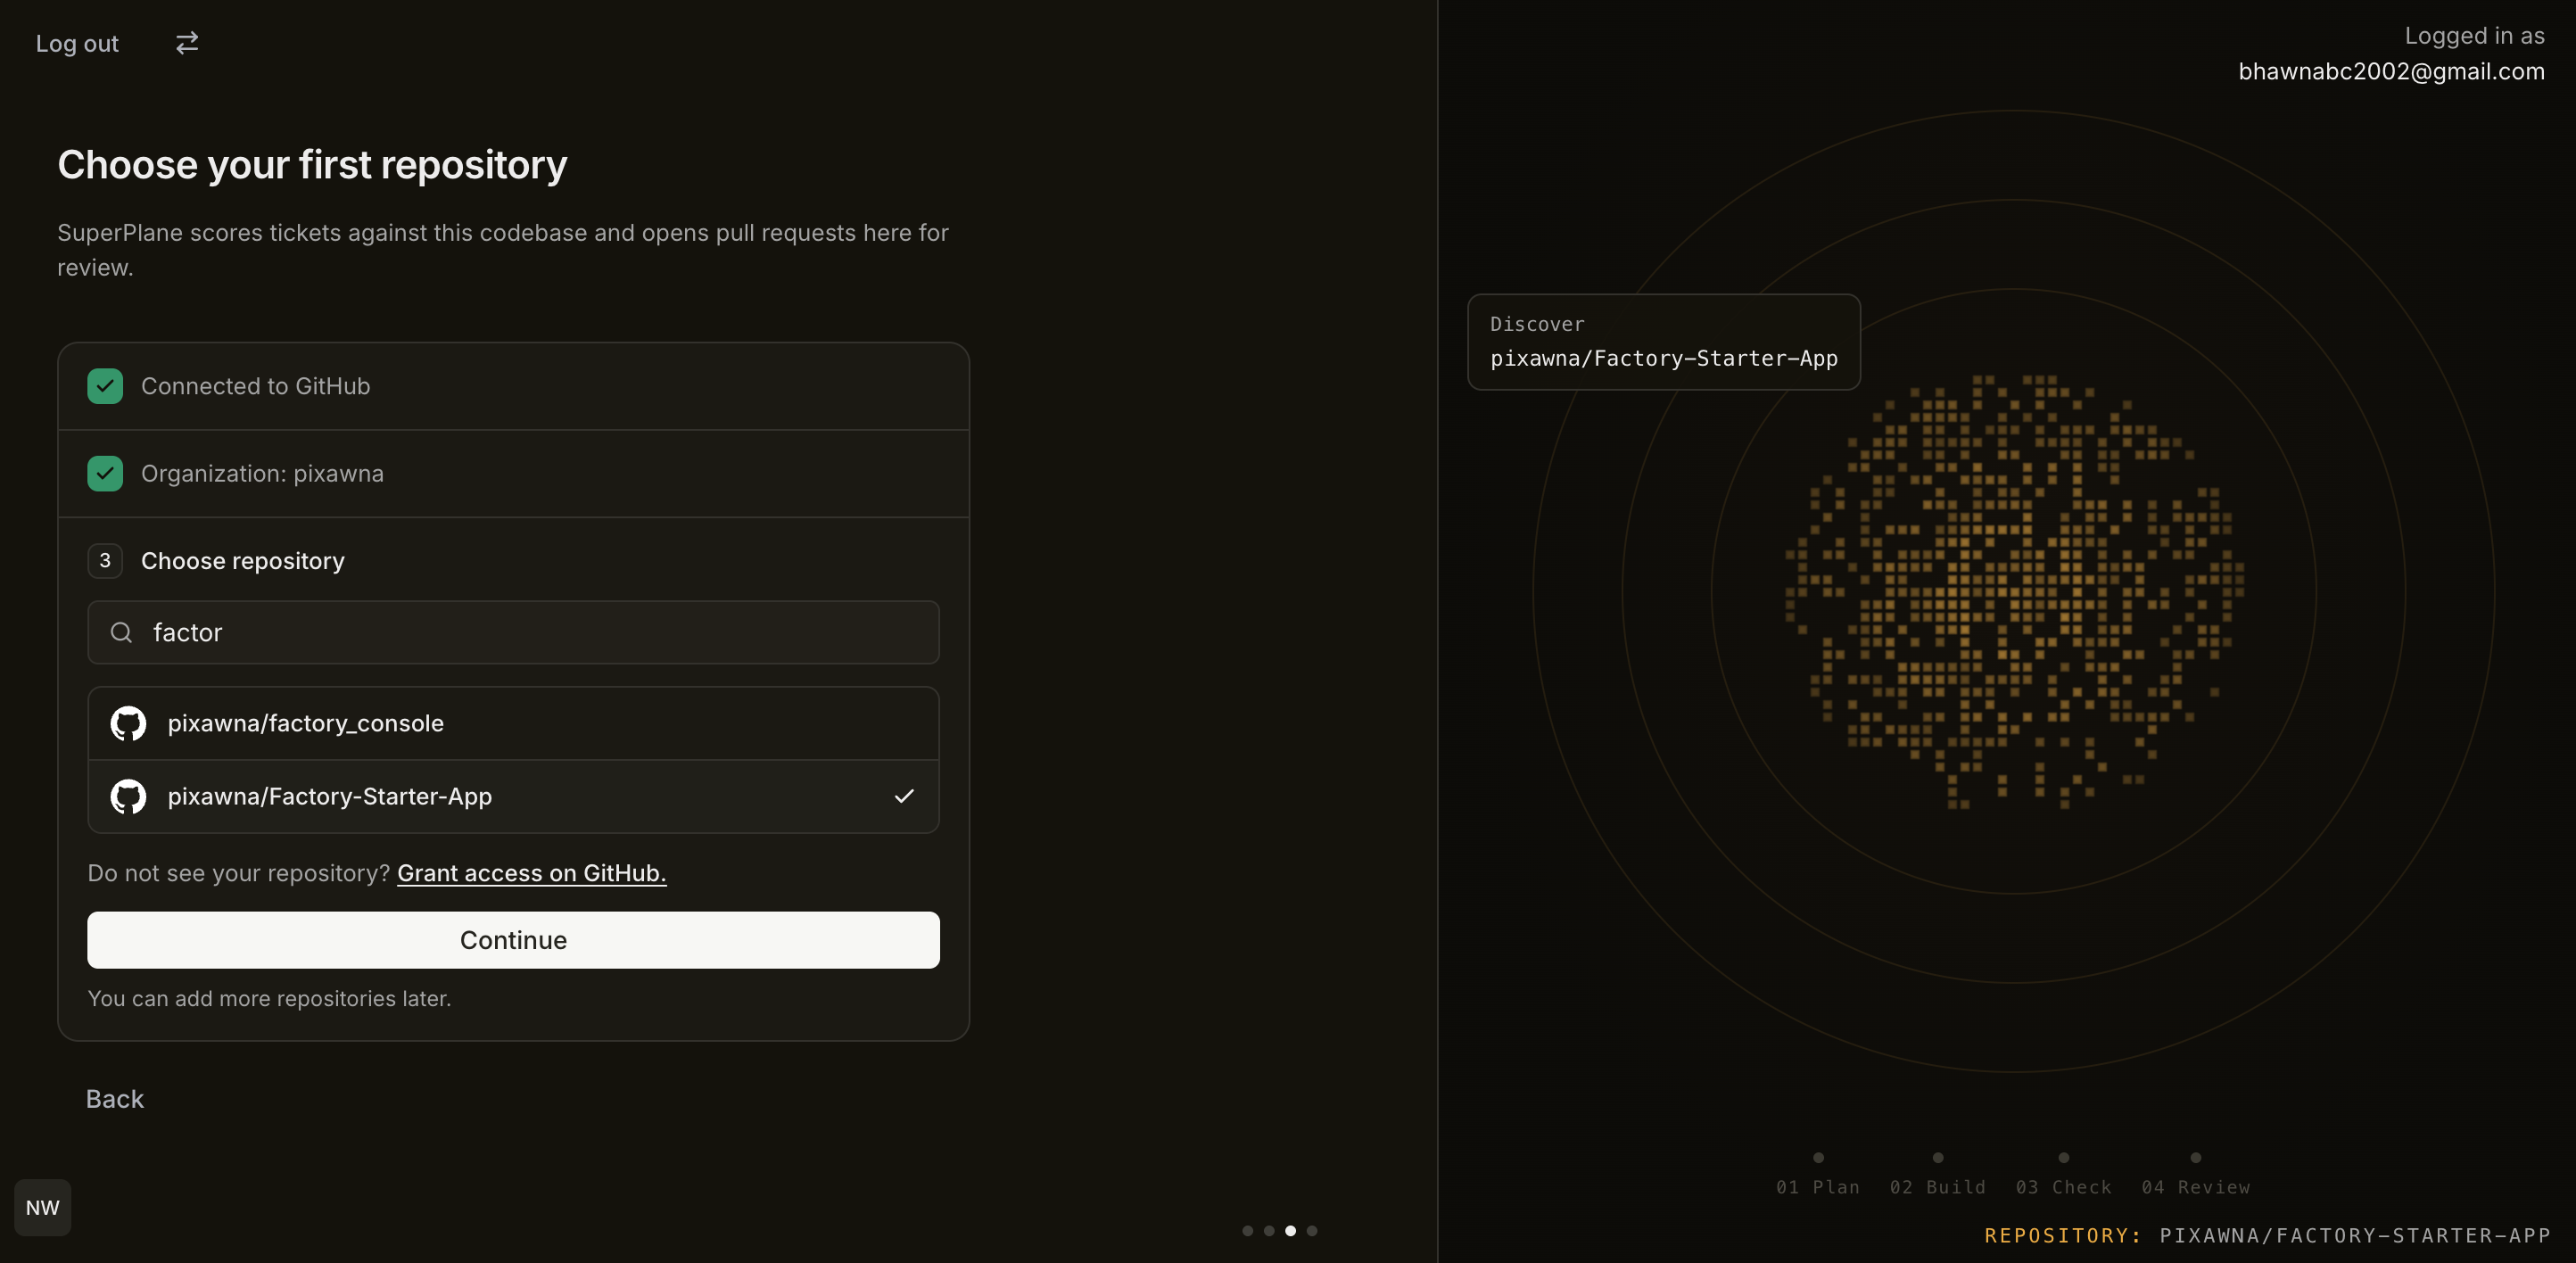Viewport: 2576px width, 1263px height.
Task: Click the checkmark on the Factory-Starter-App row
Action: pyautogui.click(x=904, y=796)
